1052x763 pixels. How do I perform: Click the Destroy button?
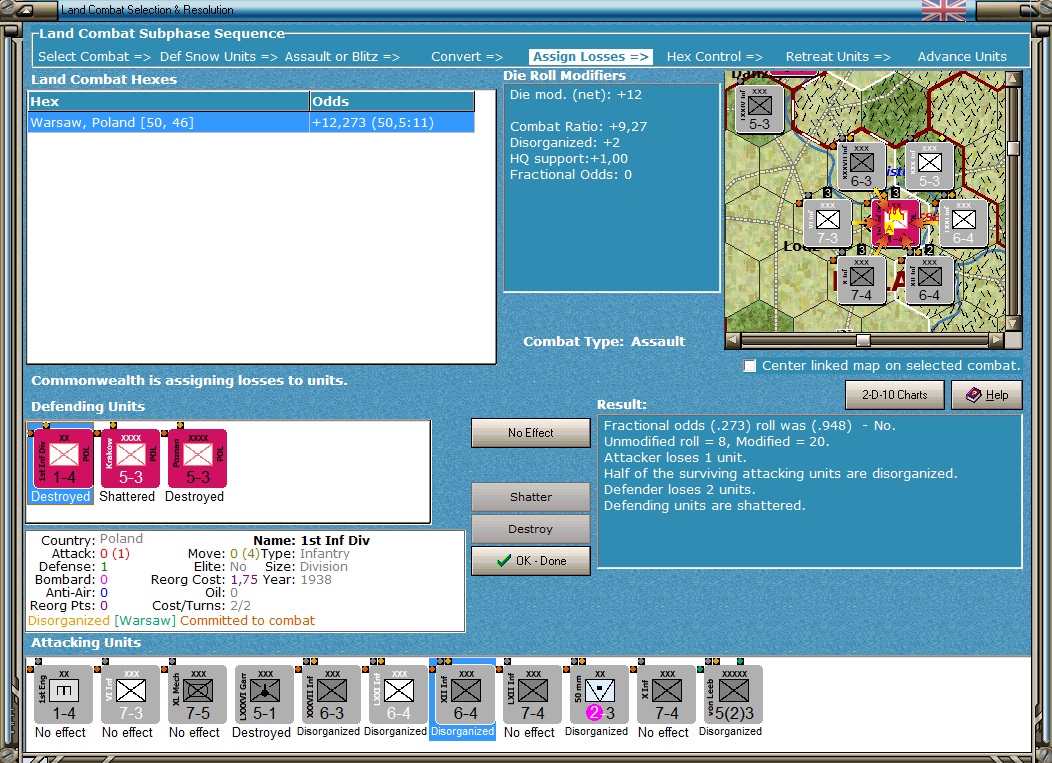(x=531, y=529)
